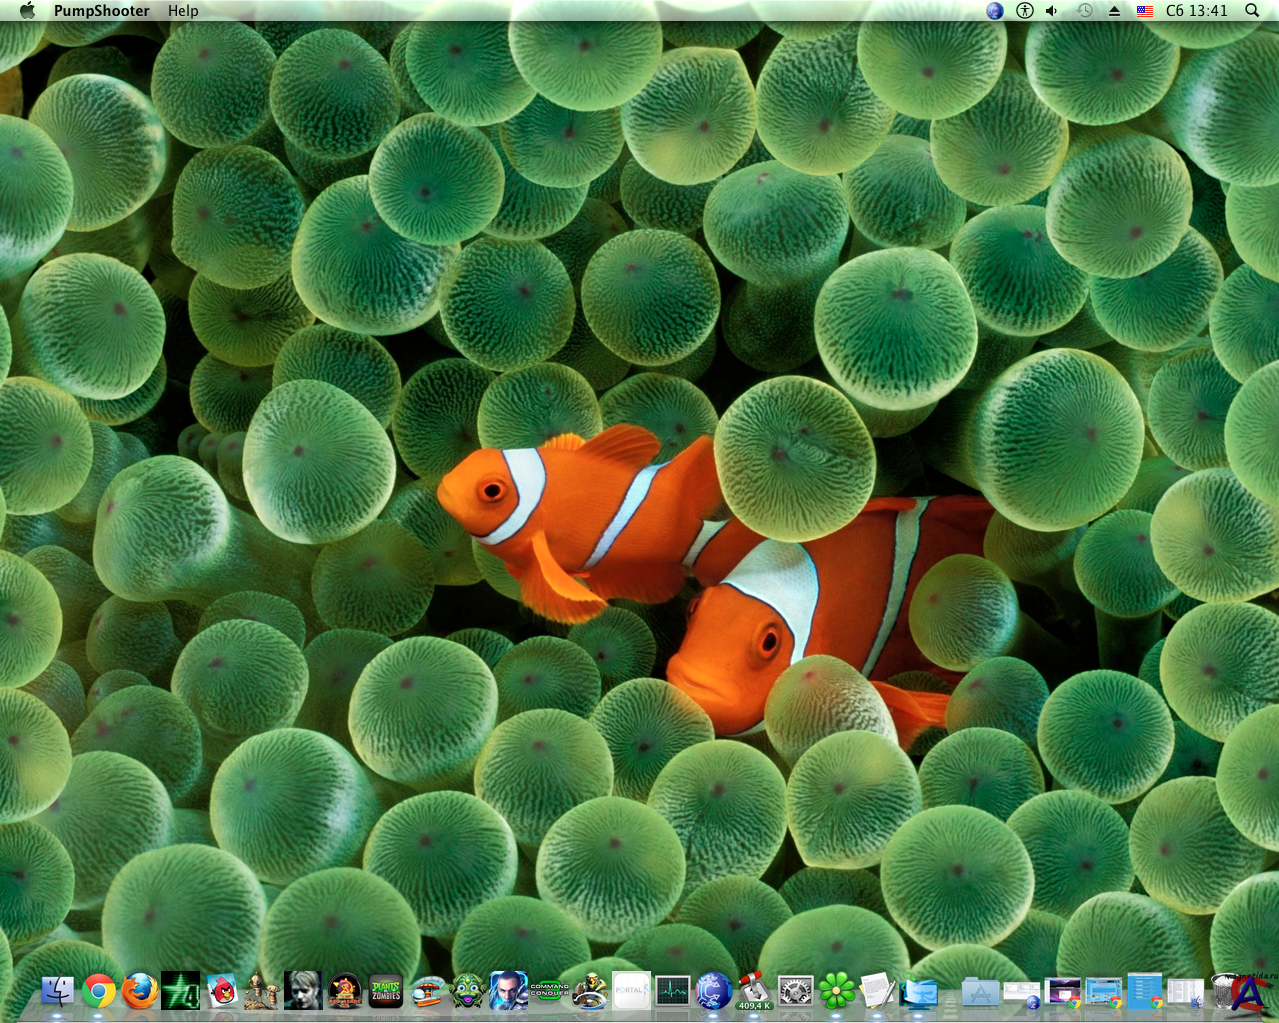Open Angry Birds game in dock
Screen dimensions: 1279x1023
pos(222,991)
